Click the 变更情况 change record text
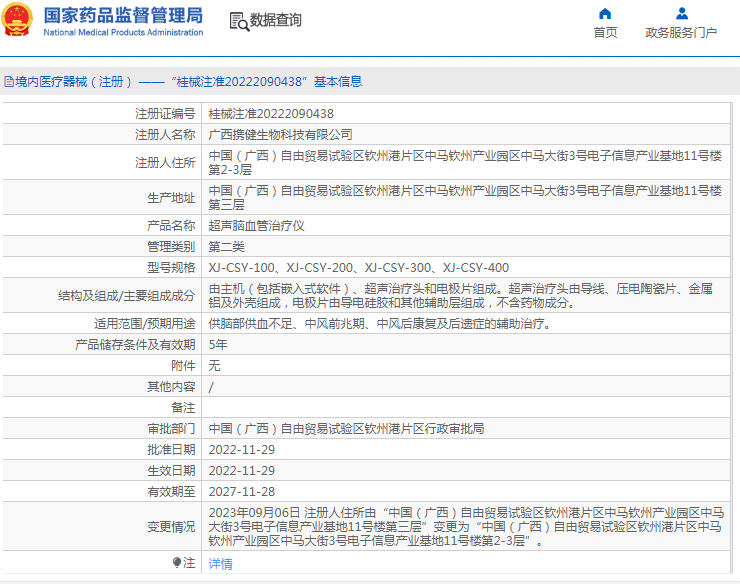Screen dimensions: 740x584 [x=466, y=526]
